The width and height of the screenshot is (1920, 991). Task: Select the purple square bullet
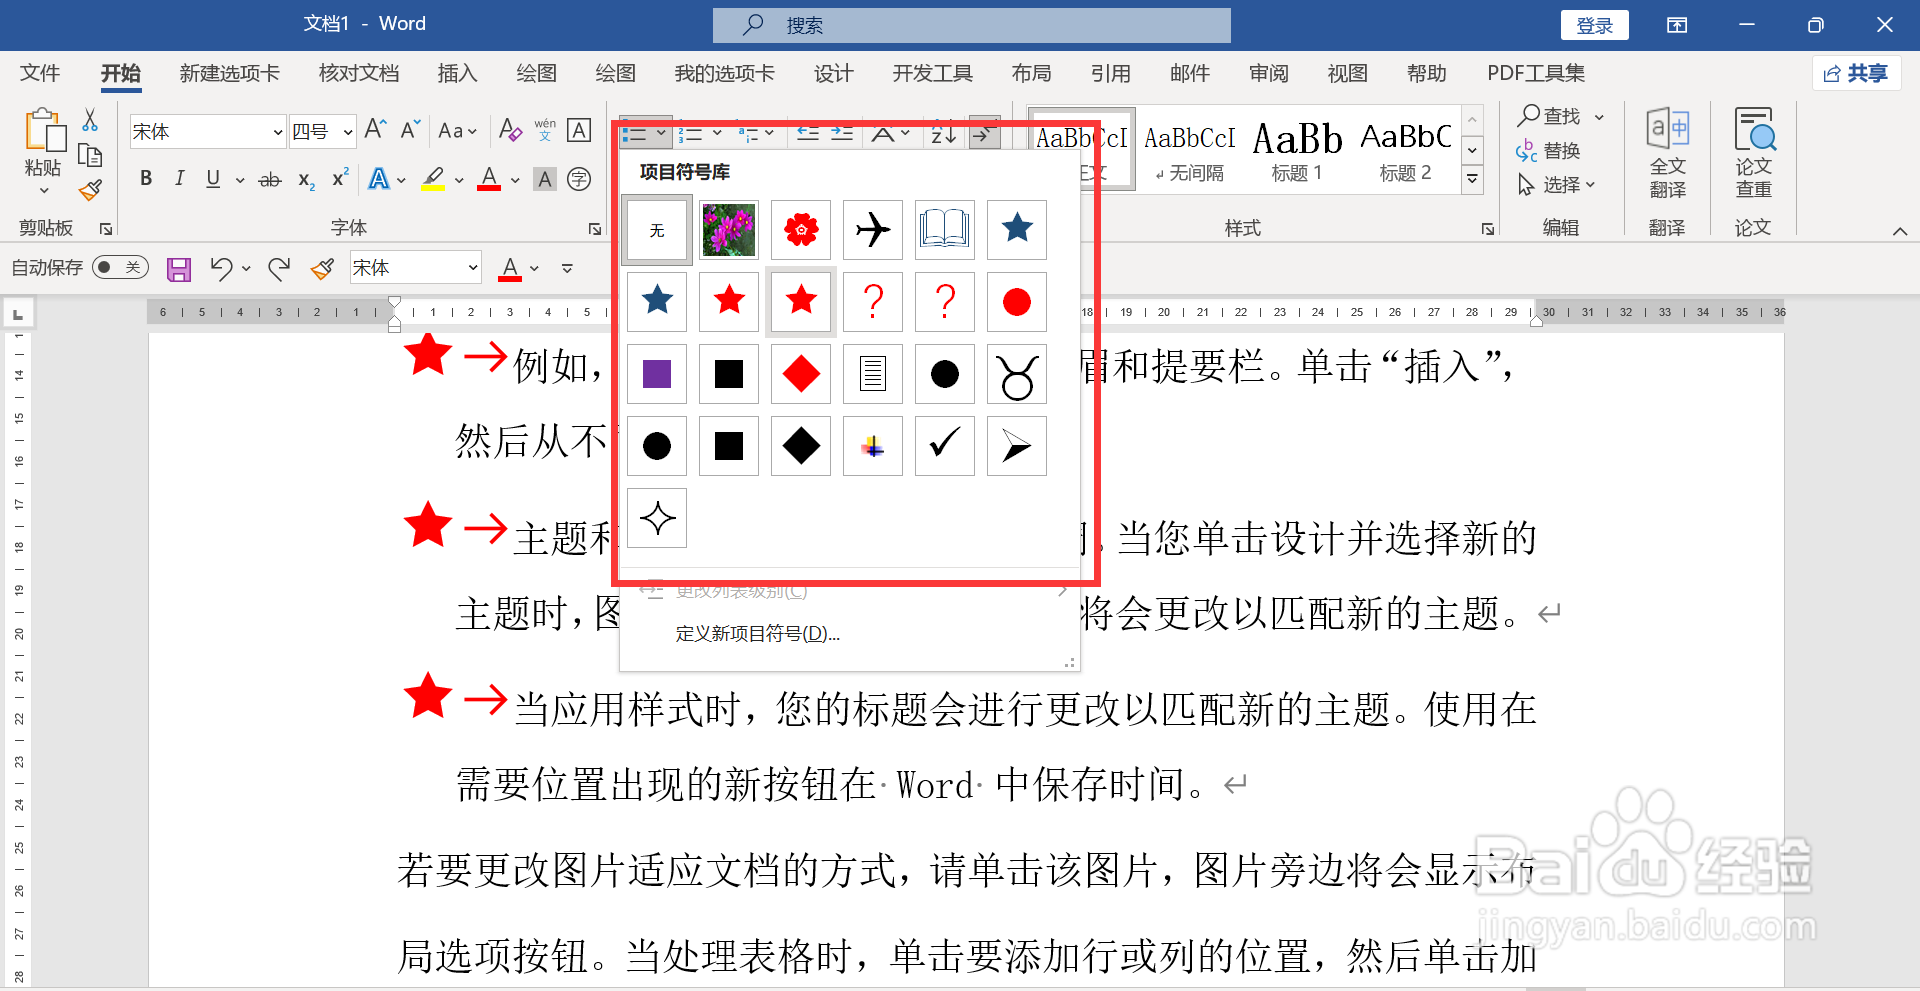pyautogui.click(x=657, y=374)
